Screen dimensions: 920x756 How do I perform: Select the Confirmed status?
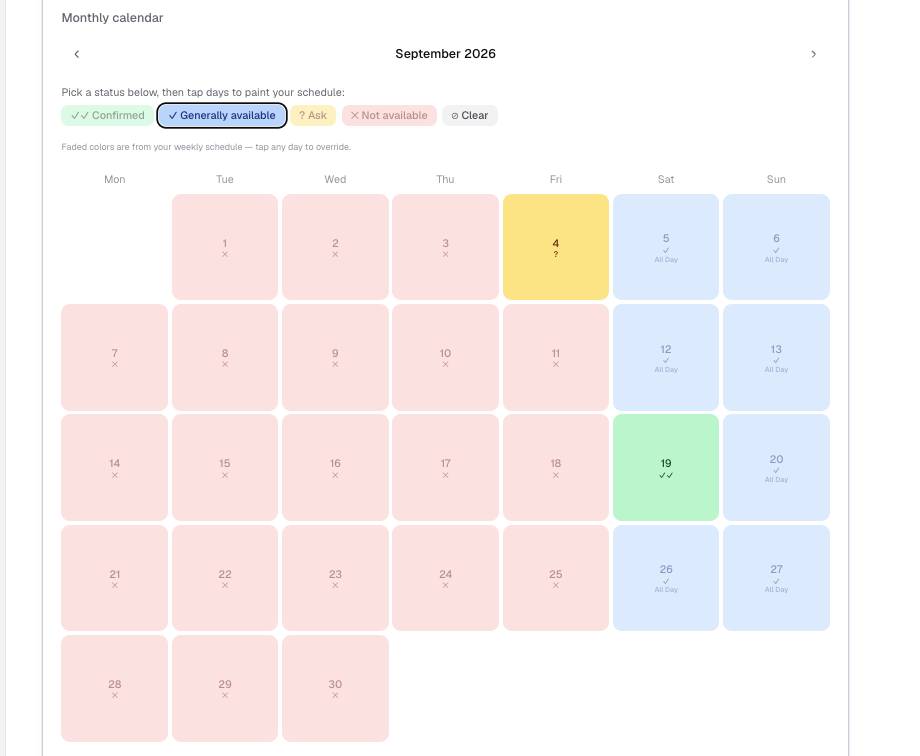pos(107,116)
